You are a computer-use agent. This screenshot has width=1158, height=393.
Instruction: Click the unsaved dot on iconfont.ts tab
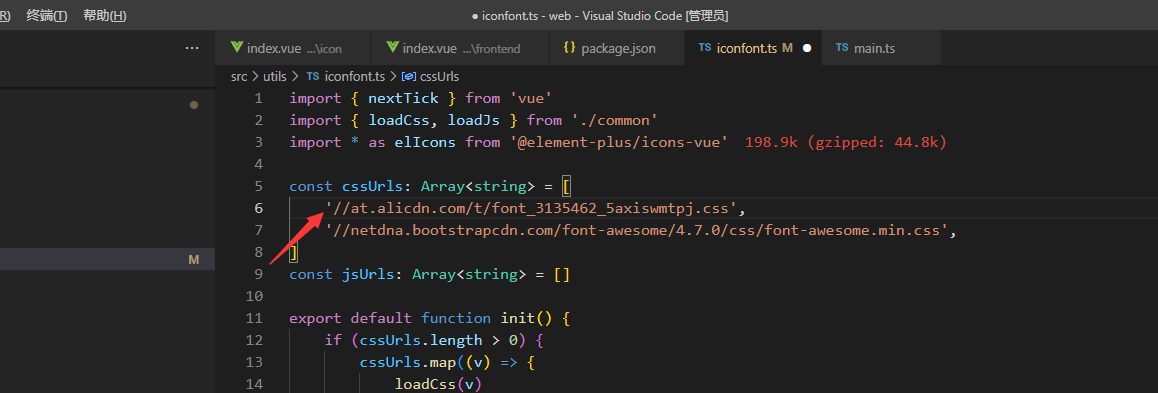pos(806,48)
